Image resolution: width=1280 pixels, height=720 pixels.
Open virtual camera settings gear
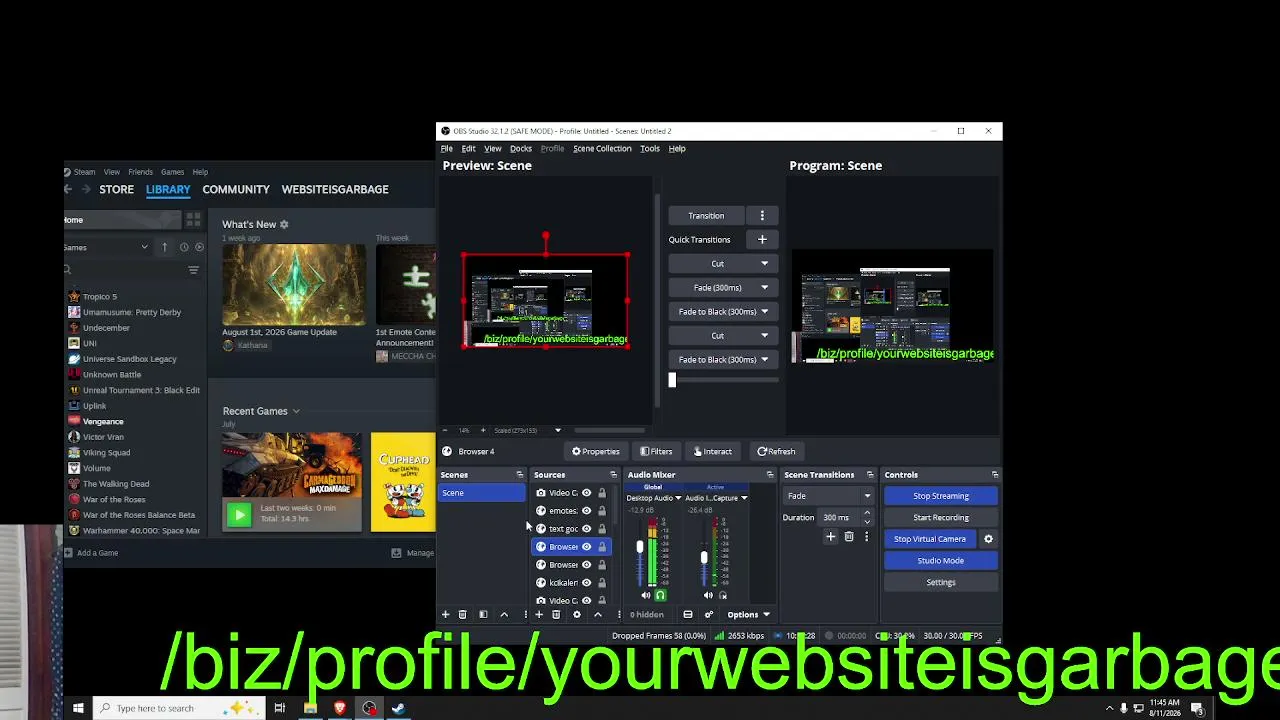988,539
